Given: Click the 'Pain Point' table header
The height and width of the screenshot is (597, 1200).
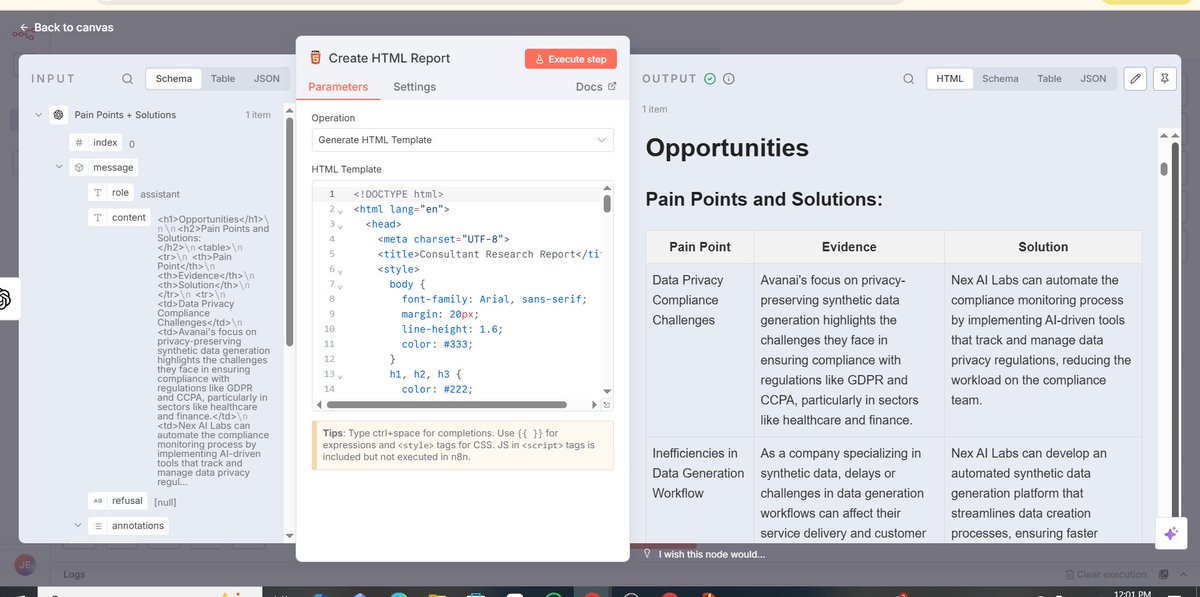Looking at the screenshot, I should 700,247.
